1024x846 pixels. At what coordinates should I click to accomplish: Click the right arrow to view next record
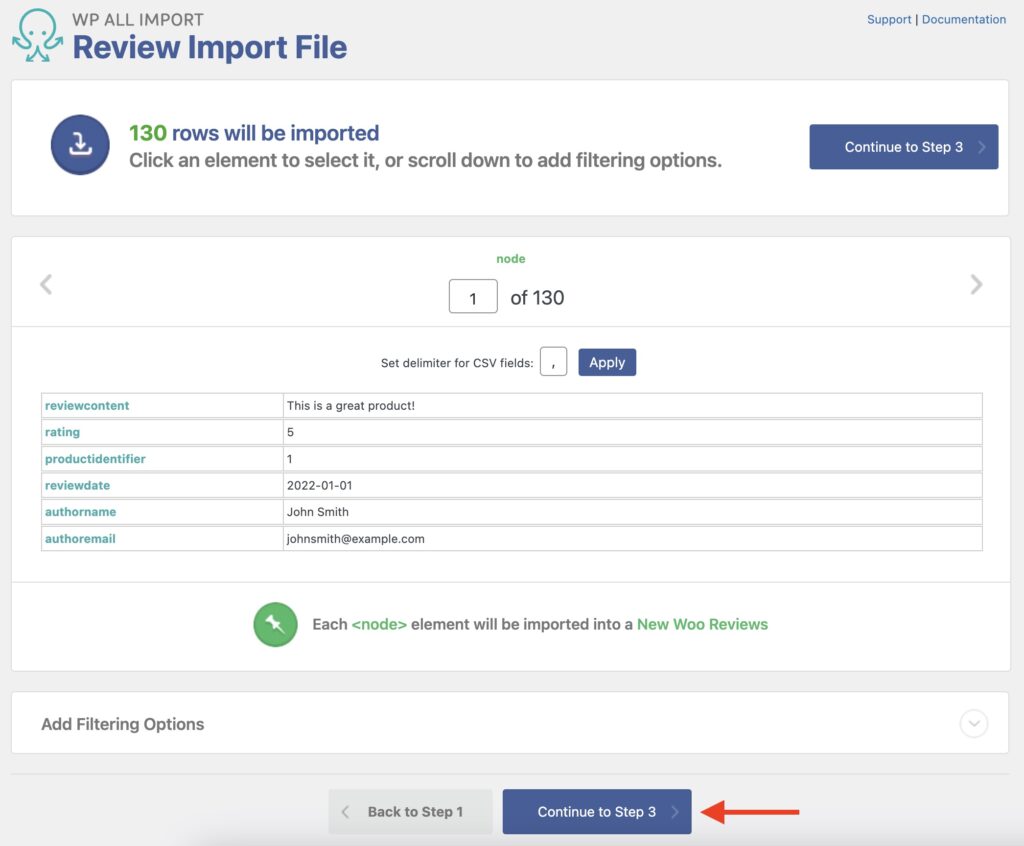click(977, 285)
